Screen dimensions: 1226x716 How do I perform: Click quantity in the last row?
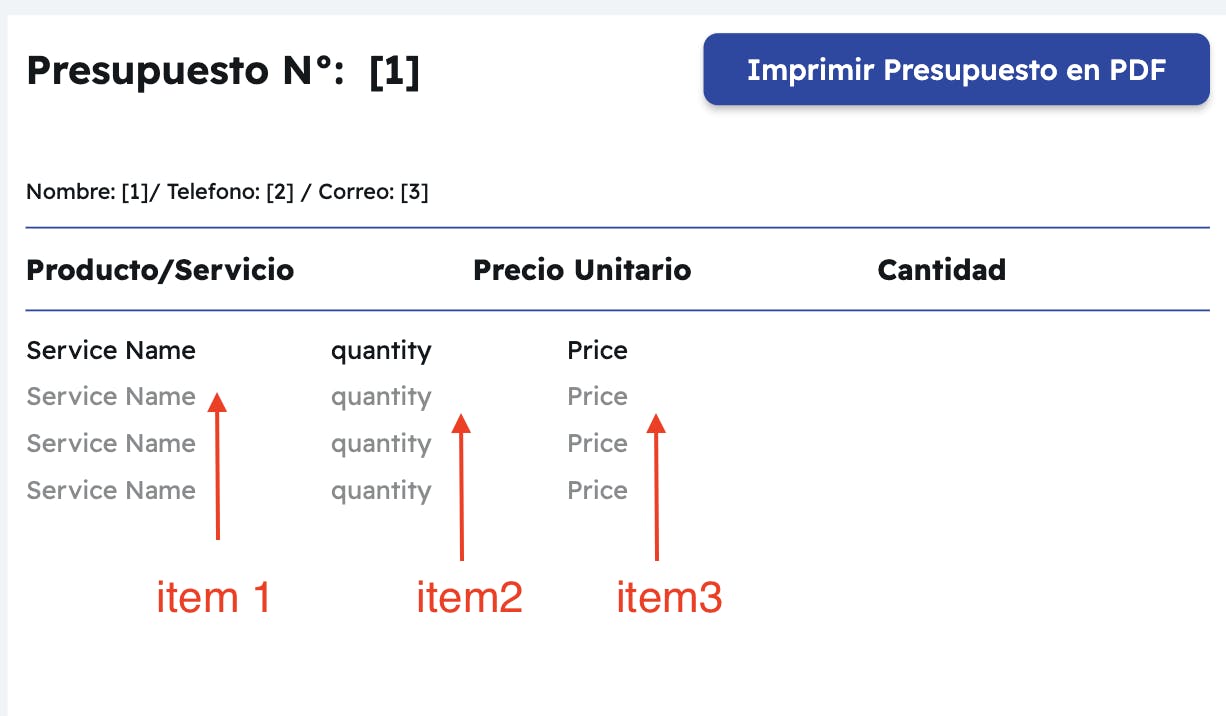[x=381, y=491]
